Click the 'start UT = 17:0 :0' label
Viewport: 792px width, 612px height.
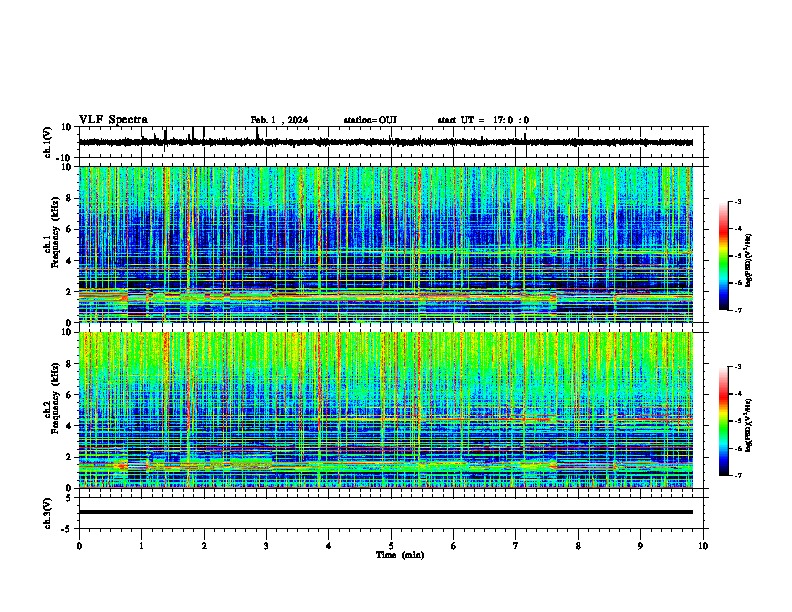pyautogui.click(x=483, y=120)
